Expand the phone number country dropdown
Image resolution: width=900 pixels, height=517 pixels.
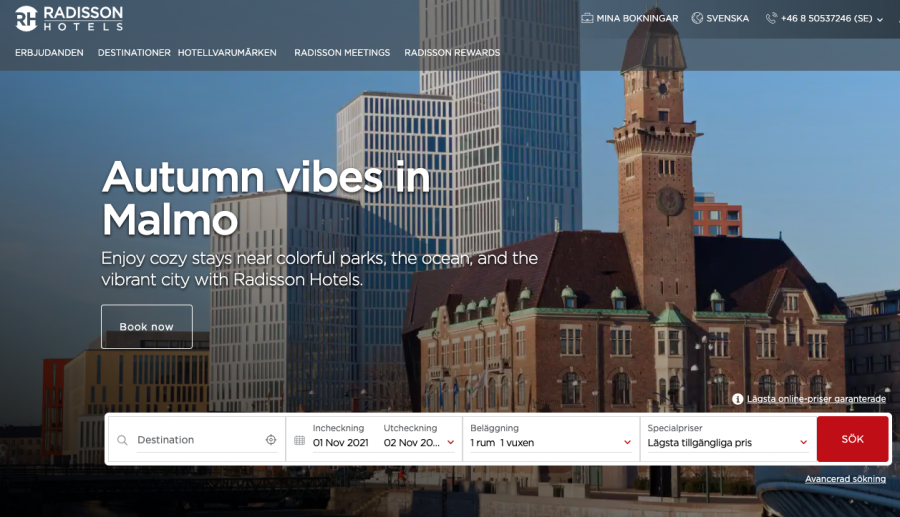coord(880,19)
